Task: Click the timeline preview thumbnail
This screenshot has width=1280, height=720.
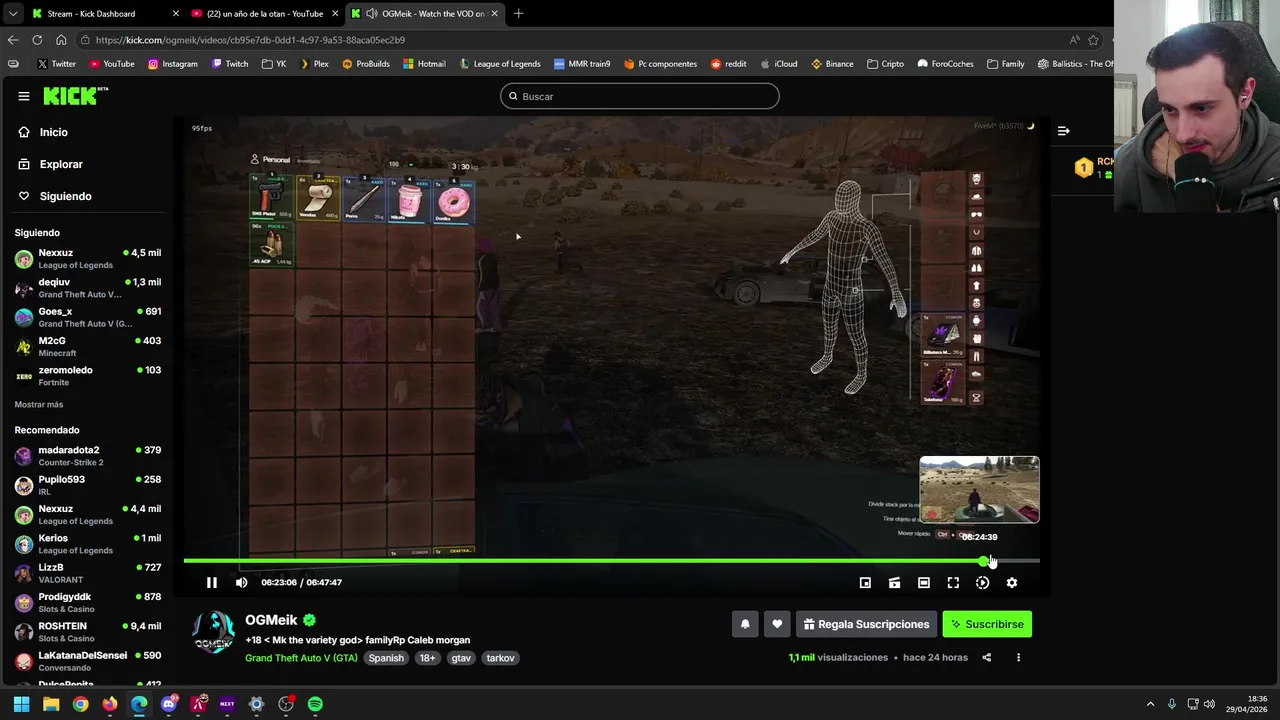Action: click(x=979, y=490)
